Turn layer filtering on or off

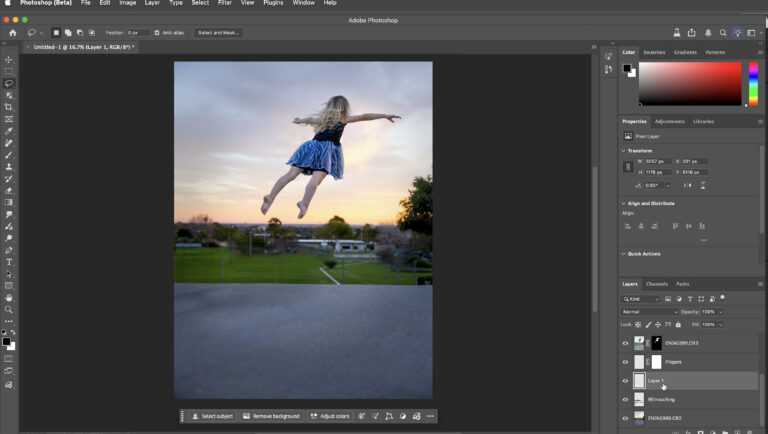click(722, 298)
